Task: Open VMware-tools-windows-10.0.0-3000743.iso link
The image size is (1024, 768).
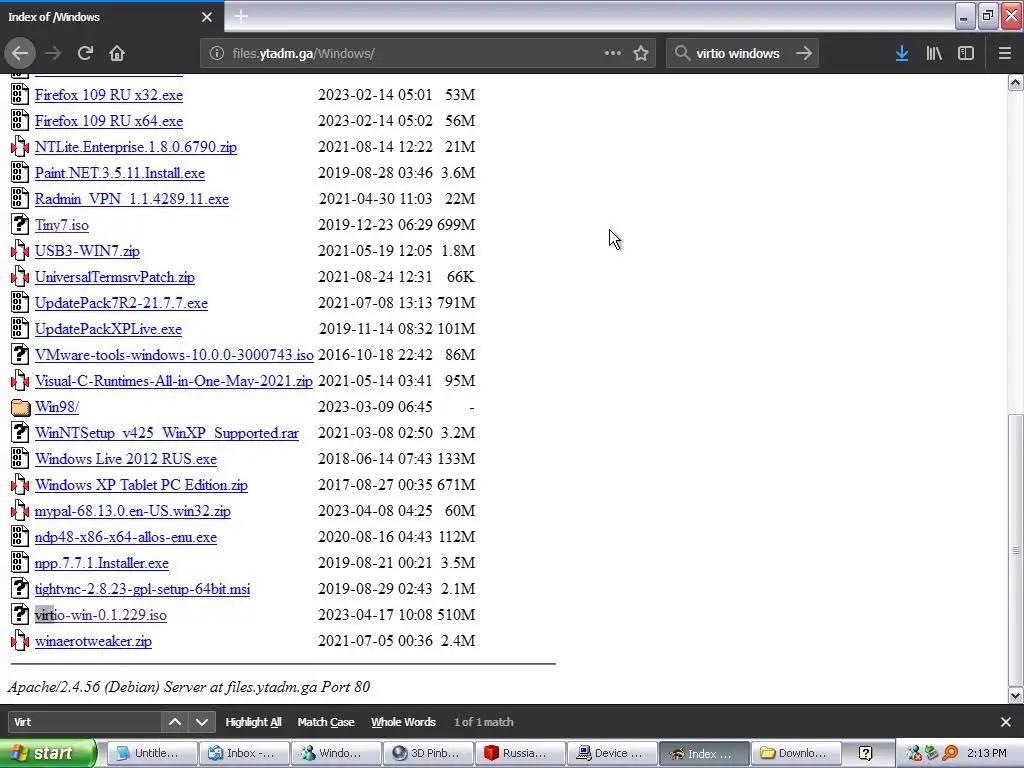Action: [x=174, y=355]
